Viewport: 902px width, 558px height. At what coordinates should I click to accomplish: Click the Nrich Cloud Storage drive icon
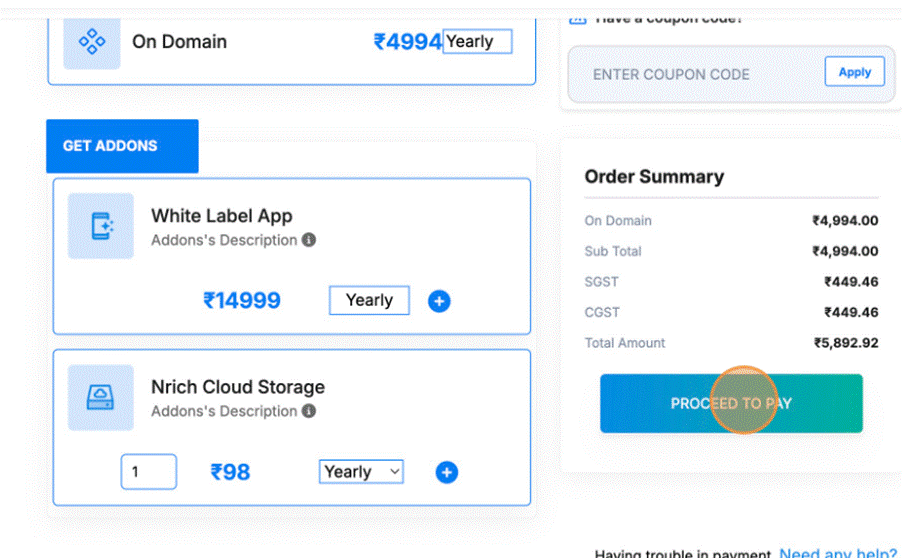[x=100, y=397]
